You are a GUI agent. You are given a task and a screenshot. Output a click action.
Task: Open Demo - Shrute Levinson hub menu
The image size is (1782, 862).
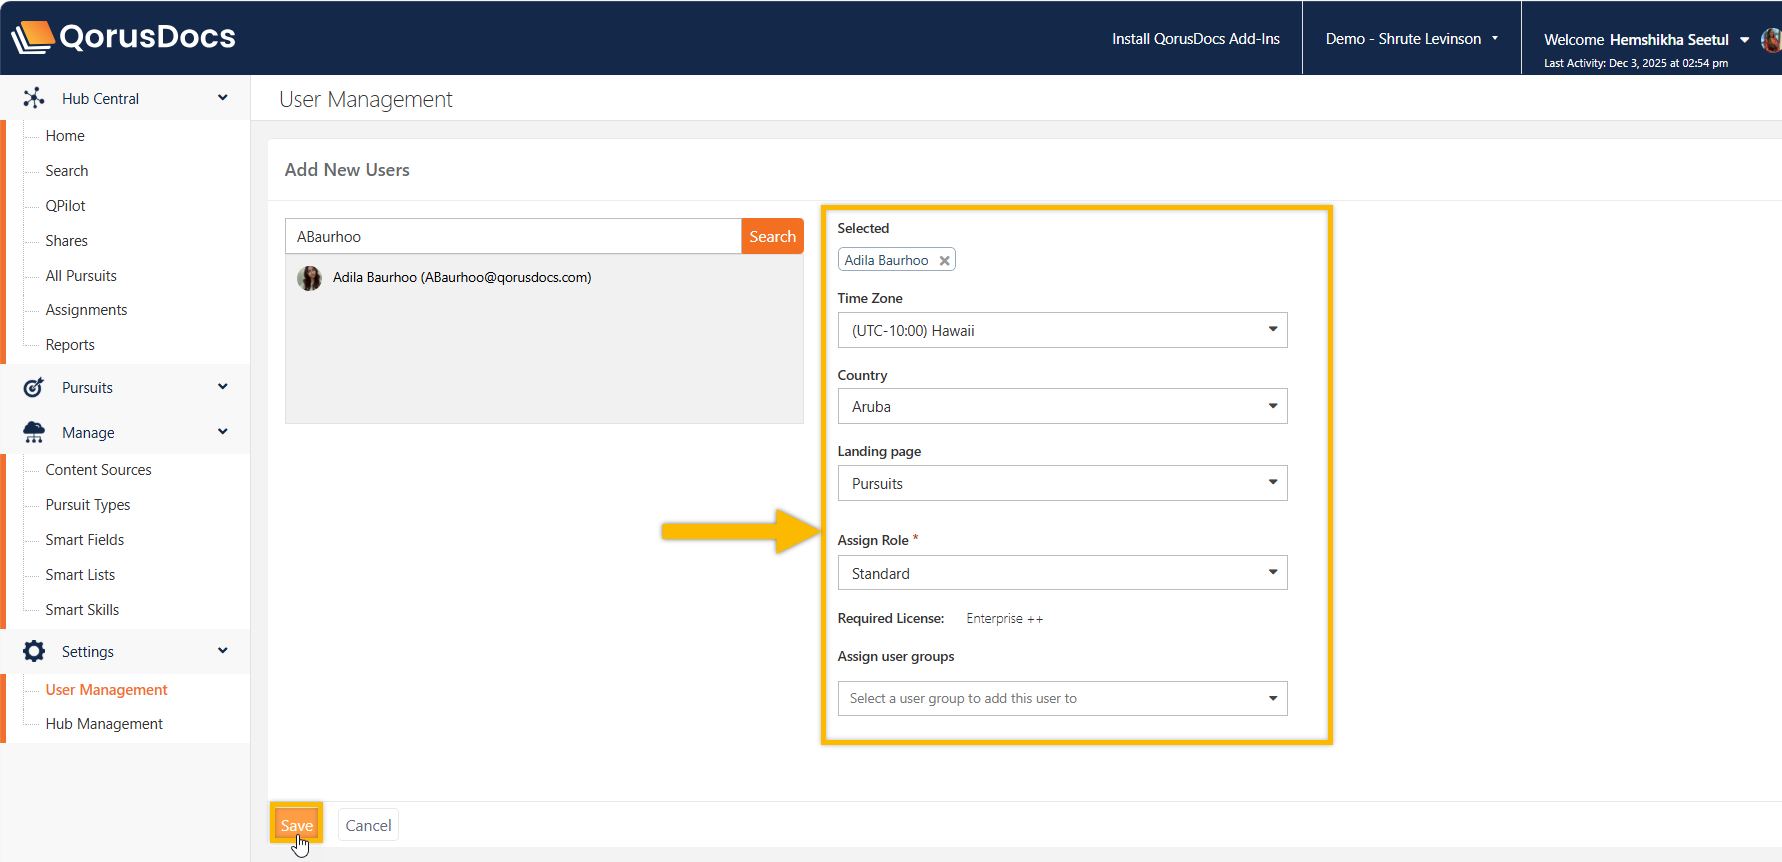pyautogui.click(x=1411, y=39)
